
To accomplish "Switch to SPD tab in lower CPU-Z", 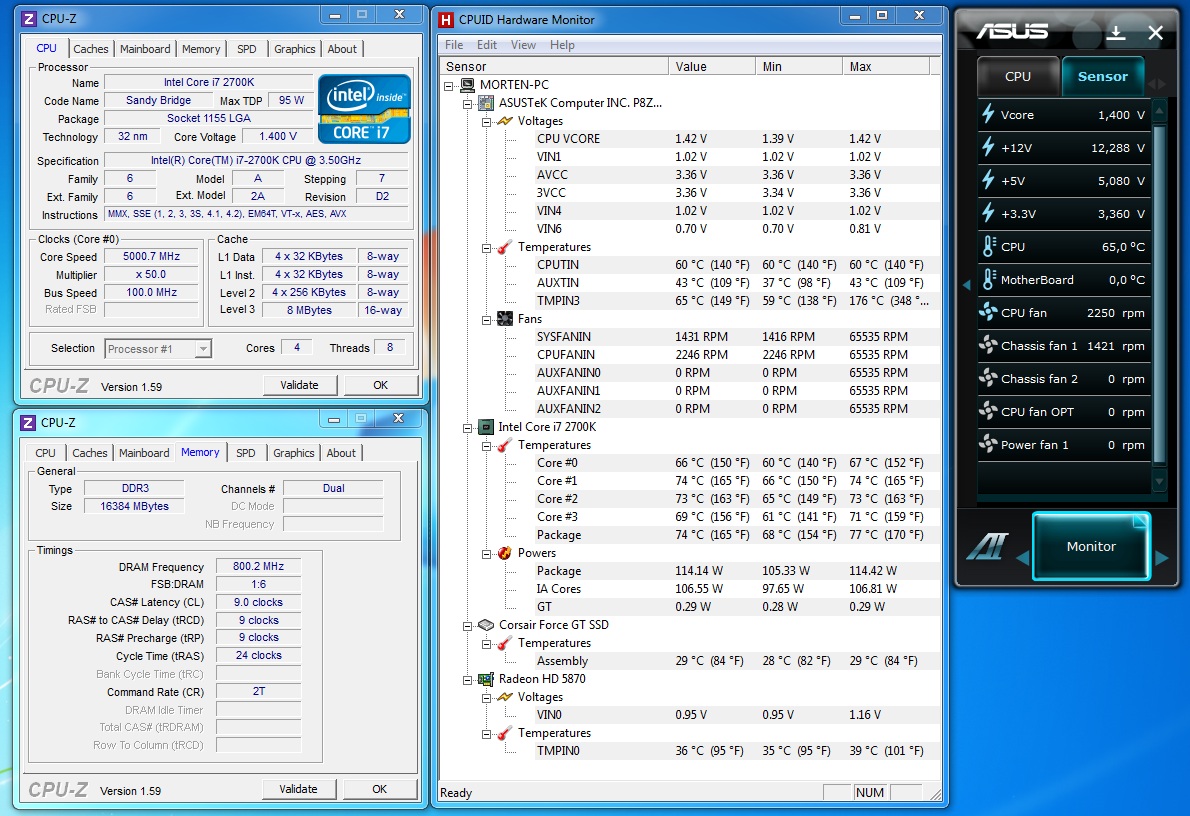I will pos(246,453).
